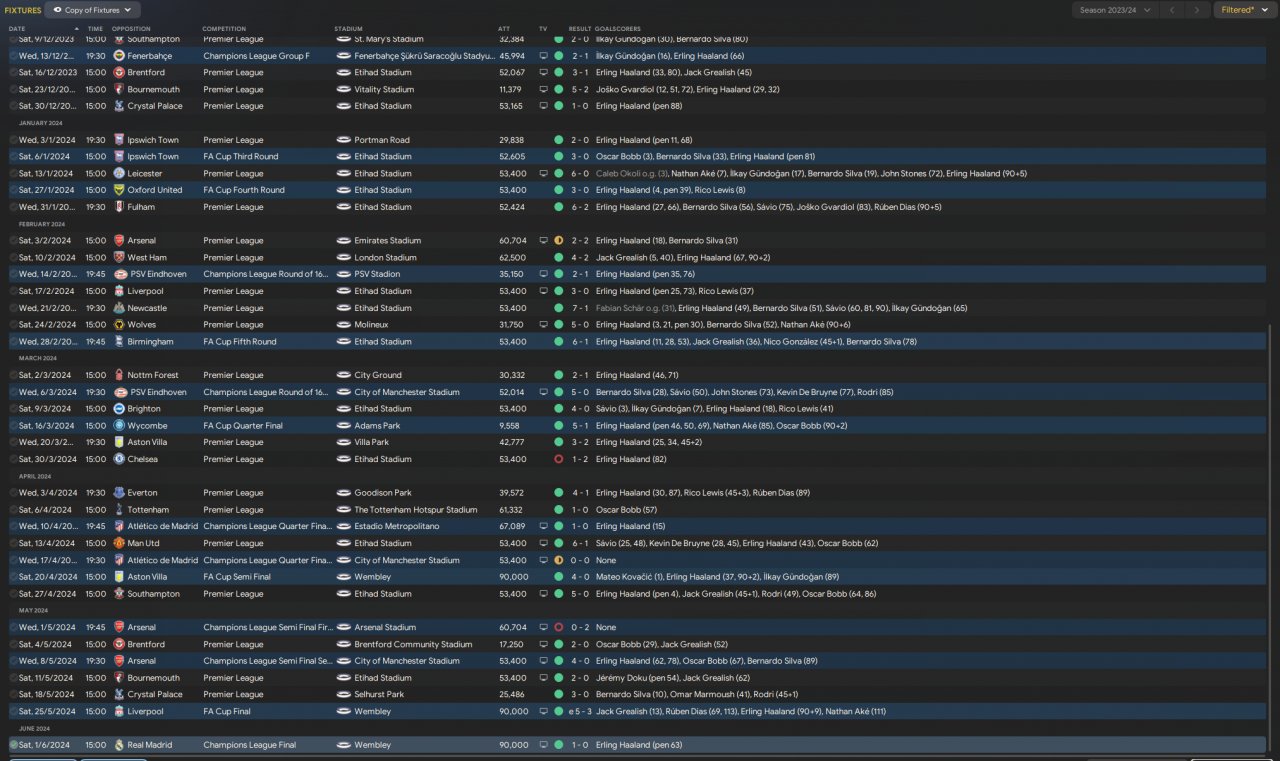
Task: Open the Filtered dropdown menu
Action: 1246,10
